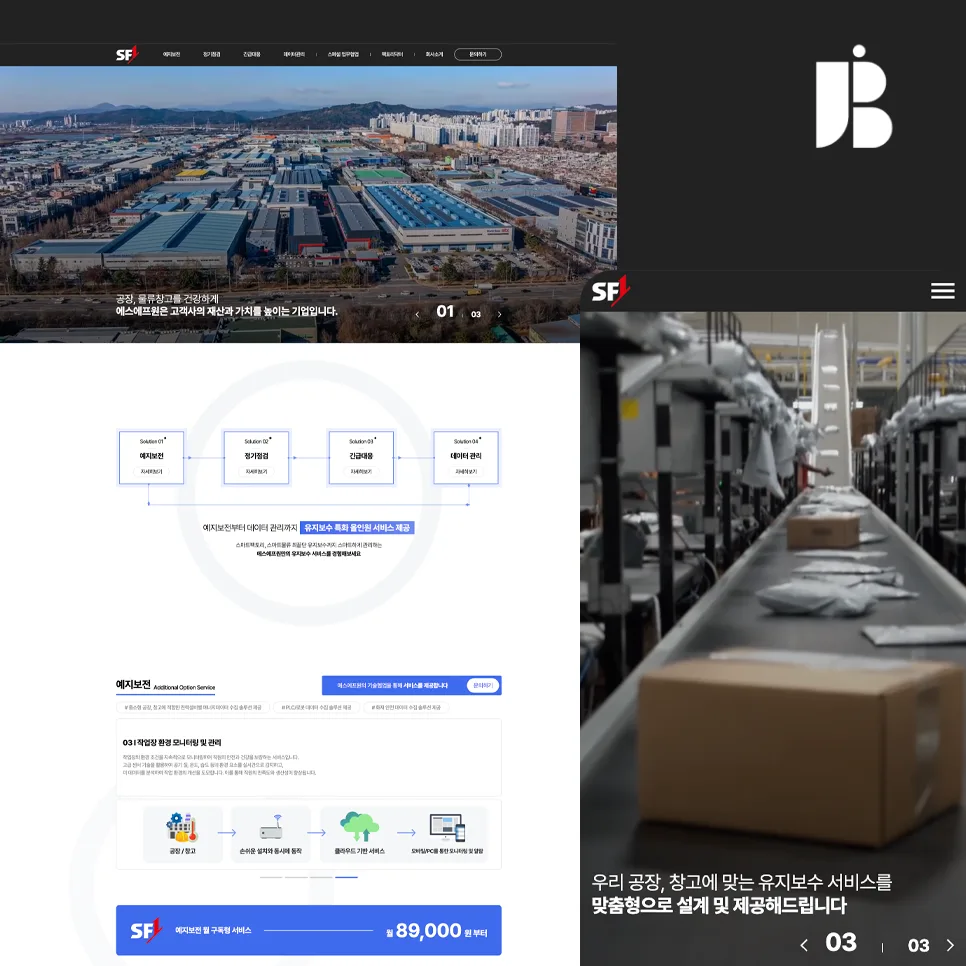This screenshot has height=966, width=966.
Task: Click the 89,000 price in the blue banner
Action: [428, 930]
